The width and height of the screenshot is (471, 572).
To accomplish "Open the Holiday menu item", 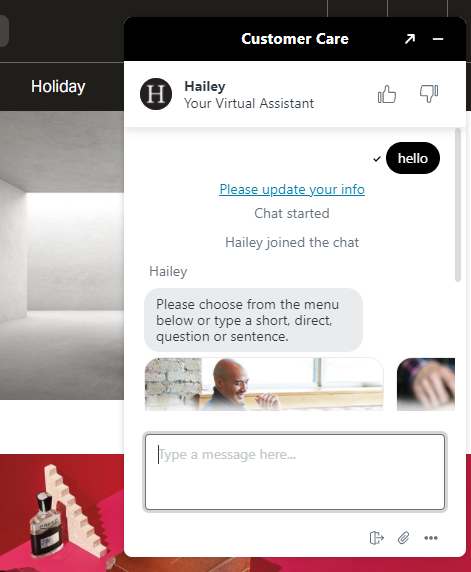I will point(58,86).
